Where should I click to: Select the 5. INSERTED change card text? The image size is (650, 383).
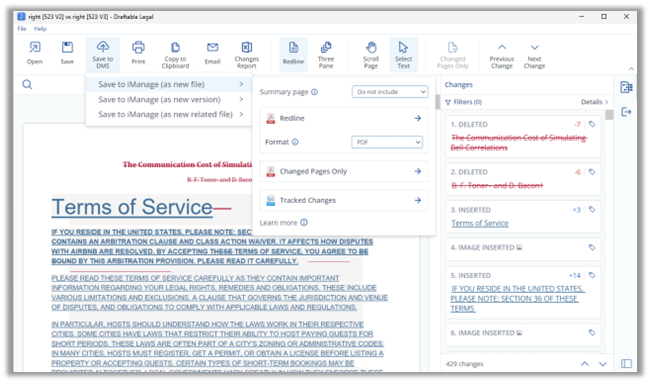(517, 298)
